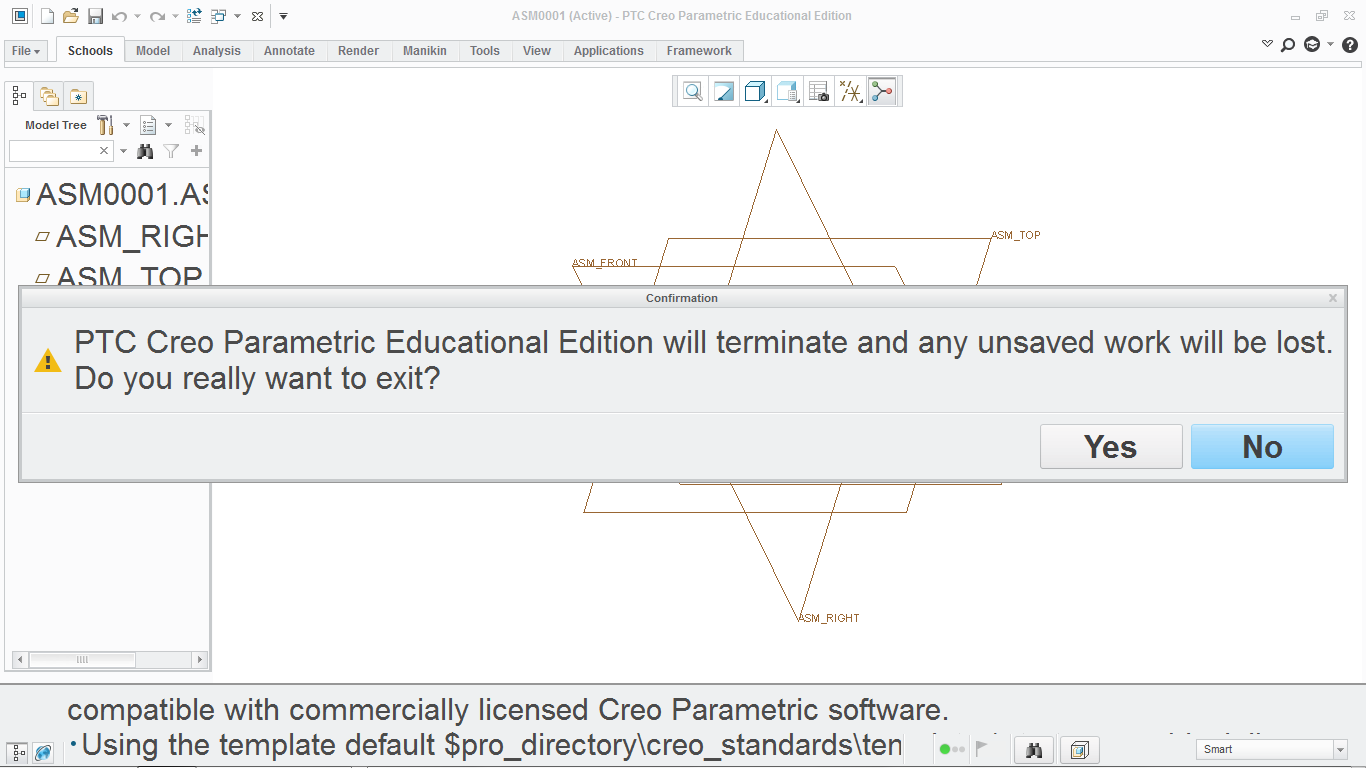1366x768 pixels.
Task: Expand the ASM0001.ASM tree node
Action: [x=22, y=194]
